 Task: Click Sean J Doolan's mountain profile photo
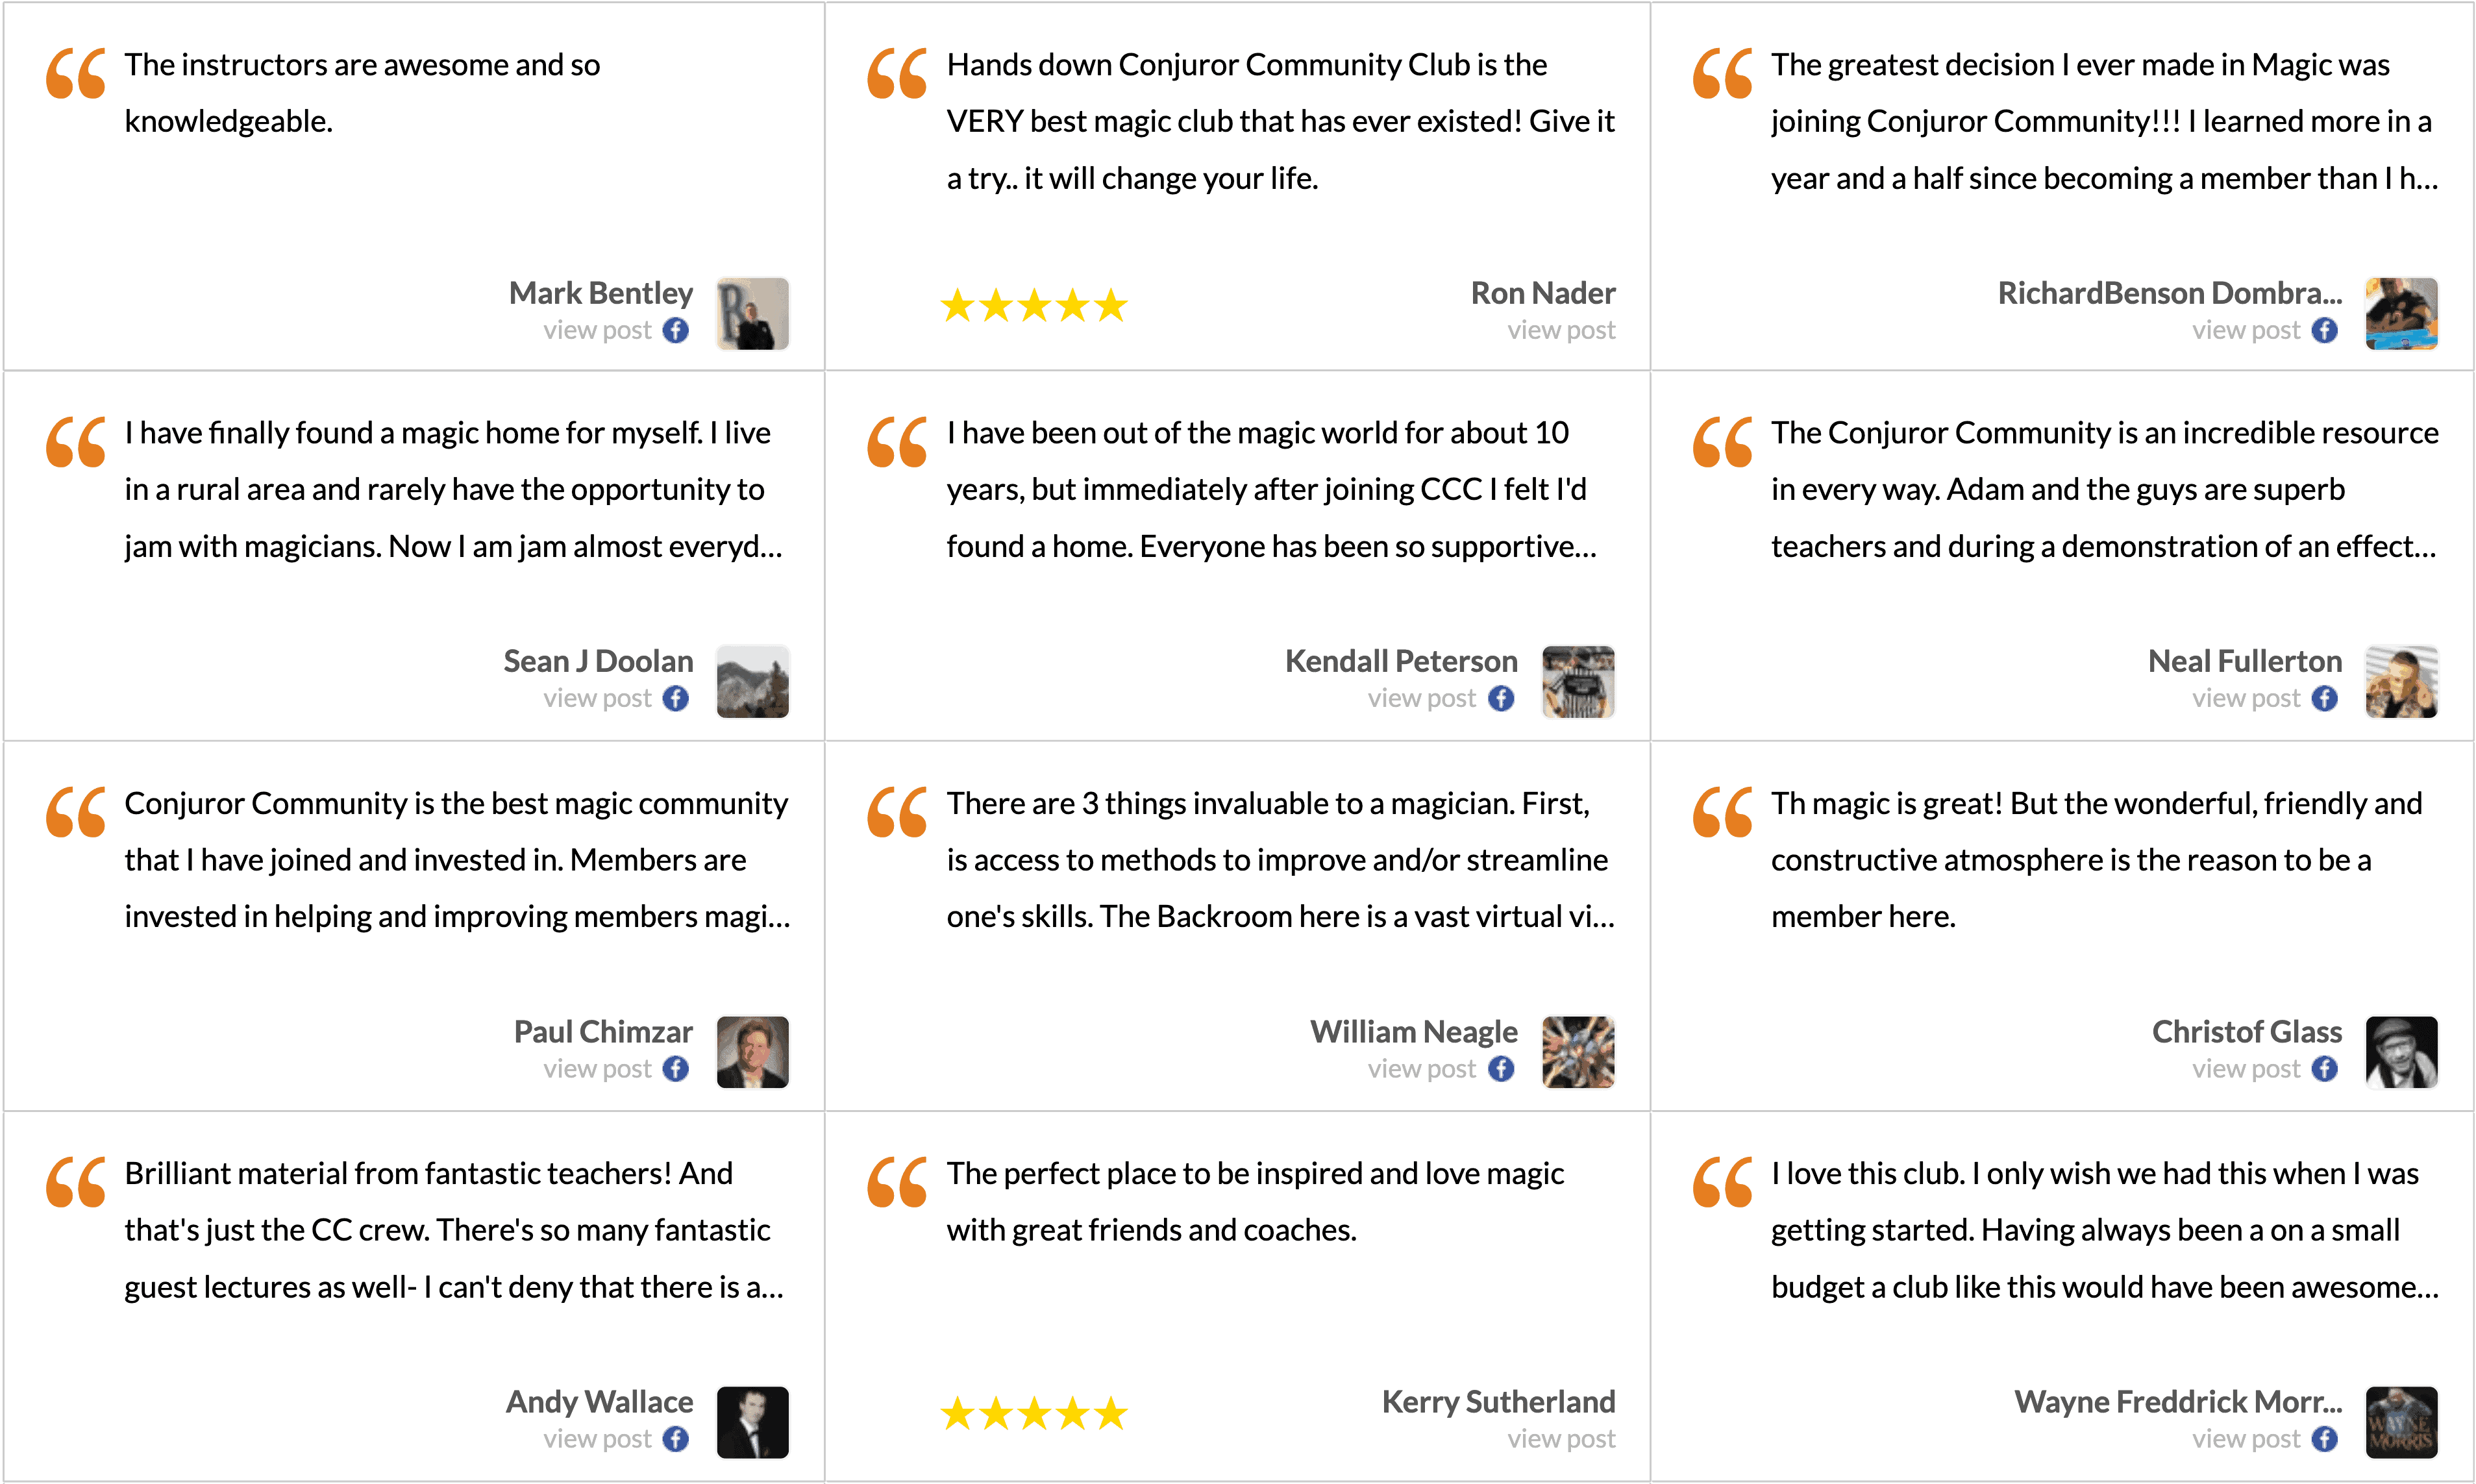753,682
